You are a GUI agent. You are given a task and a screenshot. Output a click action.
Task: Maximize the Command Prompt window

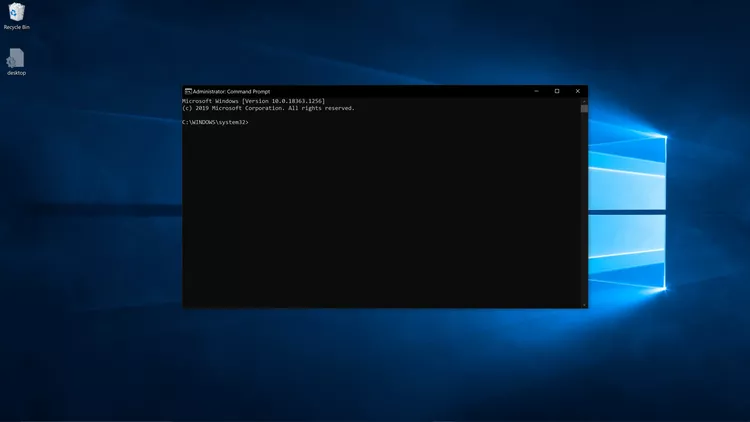[557, 91]
